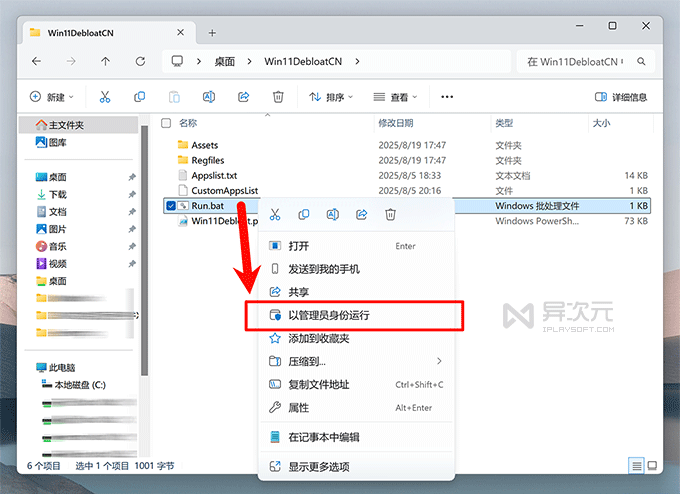Image resolution: width=680 pixels, height=494 pixels.
Task: Click the Back navigation arrow
Action: coord(36,62)
